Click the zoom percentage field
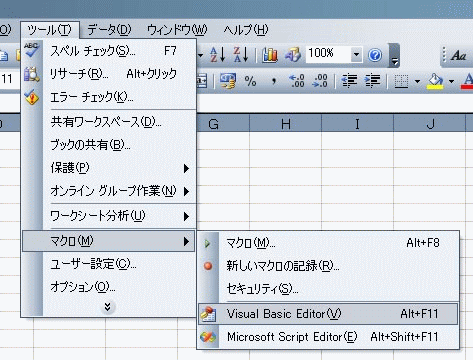Image resolution: width=473 pixels, height=360 pixels. click(328, 54)
